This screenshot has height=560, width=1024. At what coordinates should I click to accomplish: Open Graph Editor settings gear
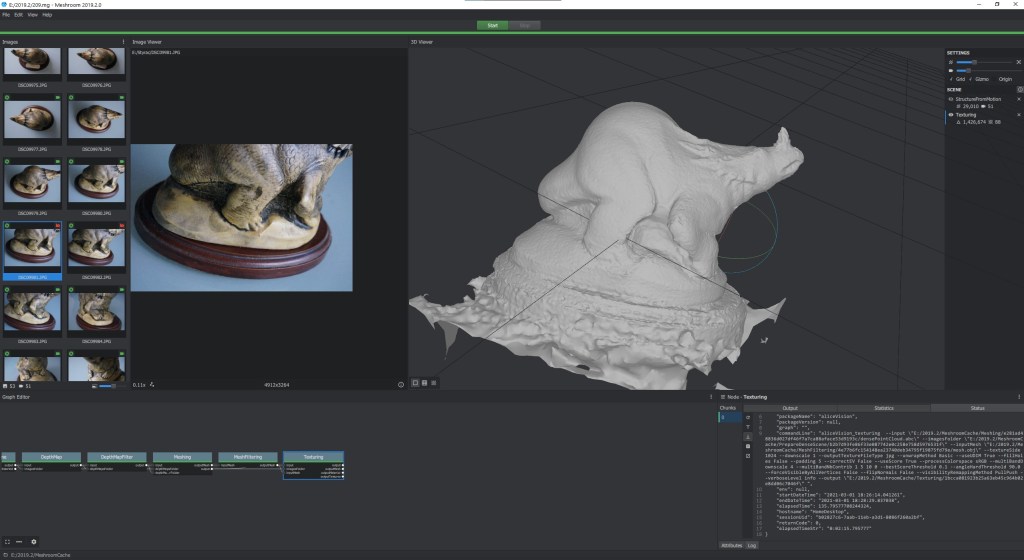(33, 541)
